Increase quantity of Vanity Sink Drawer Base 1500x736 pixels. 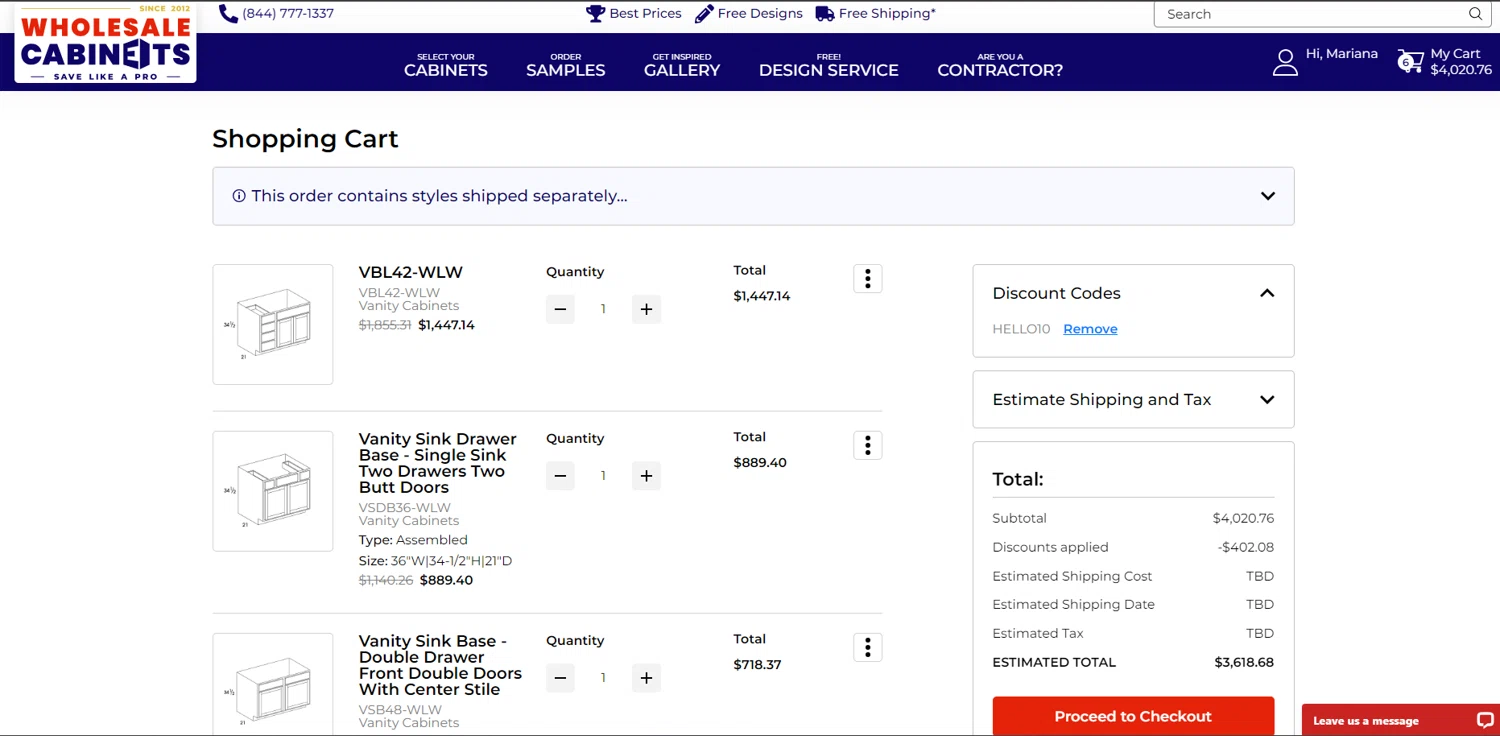pos(646,476)
